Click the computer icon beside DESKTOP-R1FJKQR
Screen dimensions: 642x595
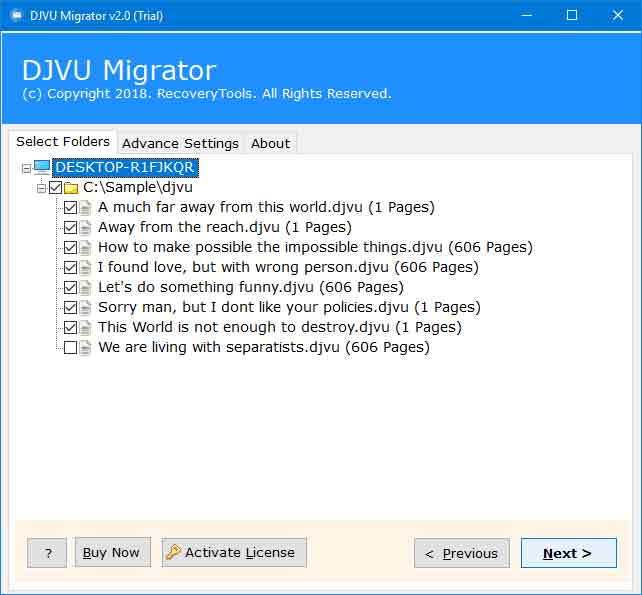[x=42, y=168]
